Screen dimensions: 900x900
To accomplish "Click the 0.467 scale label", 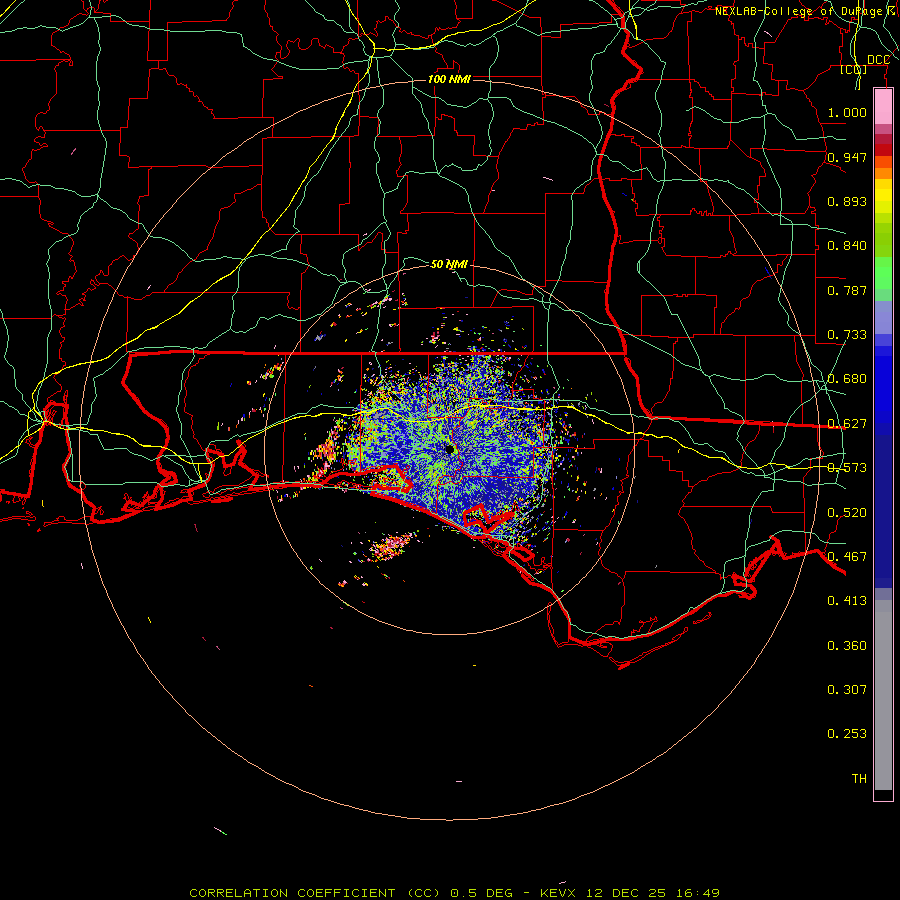I will (x=847, y=557).
